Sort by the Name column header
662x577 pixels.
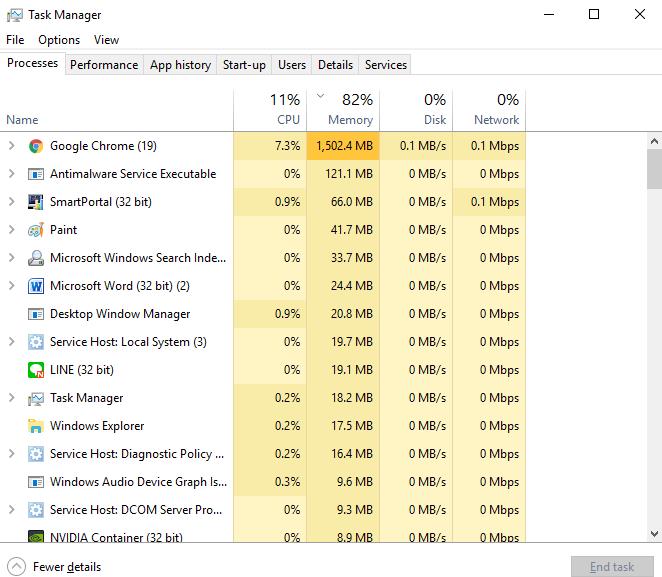(x=117, y=110)
